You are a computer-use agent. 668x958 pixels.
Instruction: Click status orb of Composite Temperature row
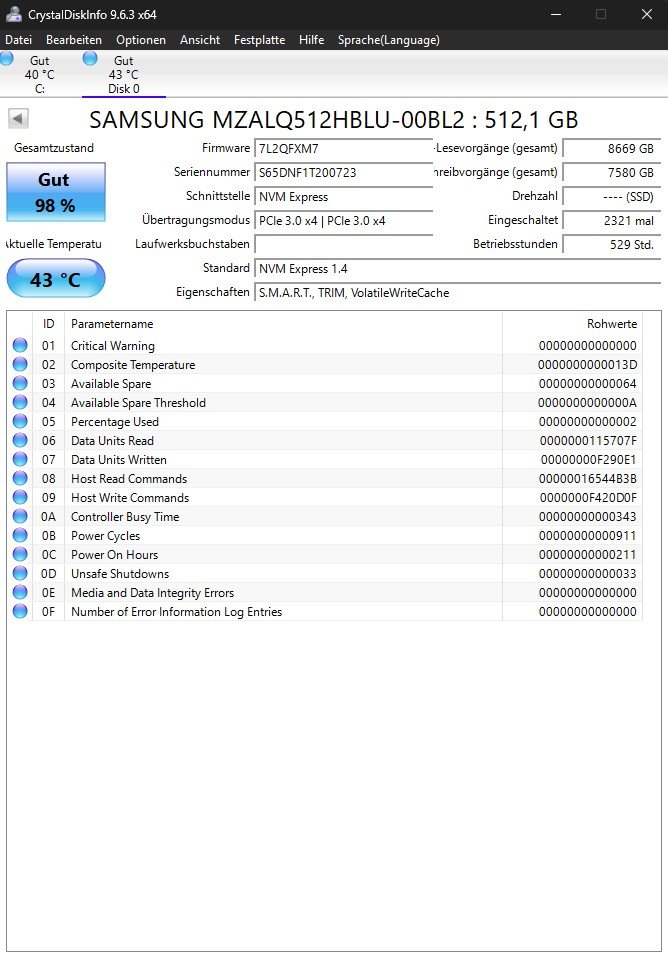coord(20,364)
